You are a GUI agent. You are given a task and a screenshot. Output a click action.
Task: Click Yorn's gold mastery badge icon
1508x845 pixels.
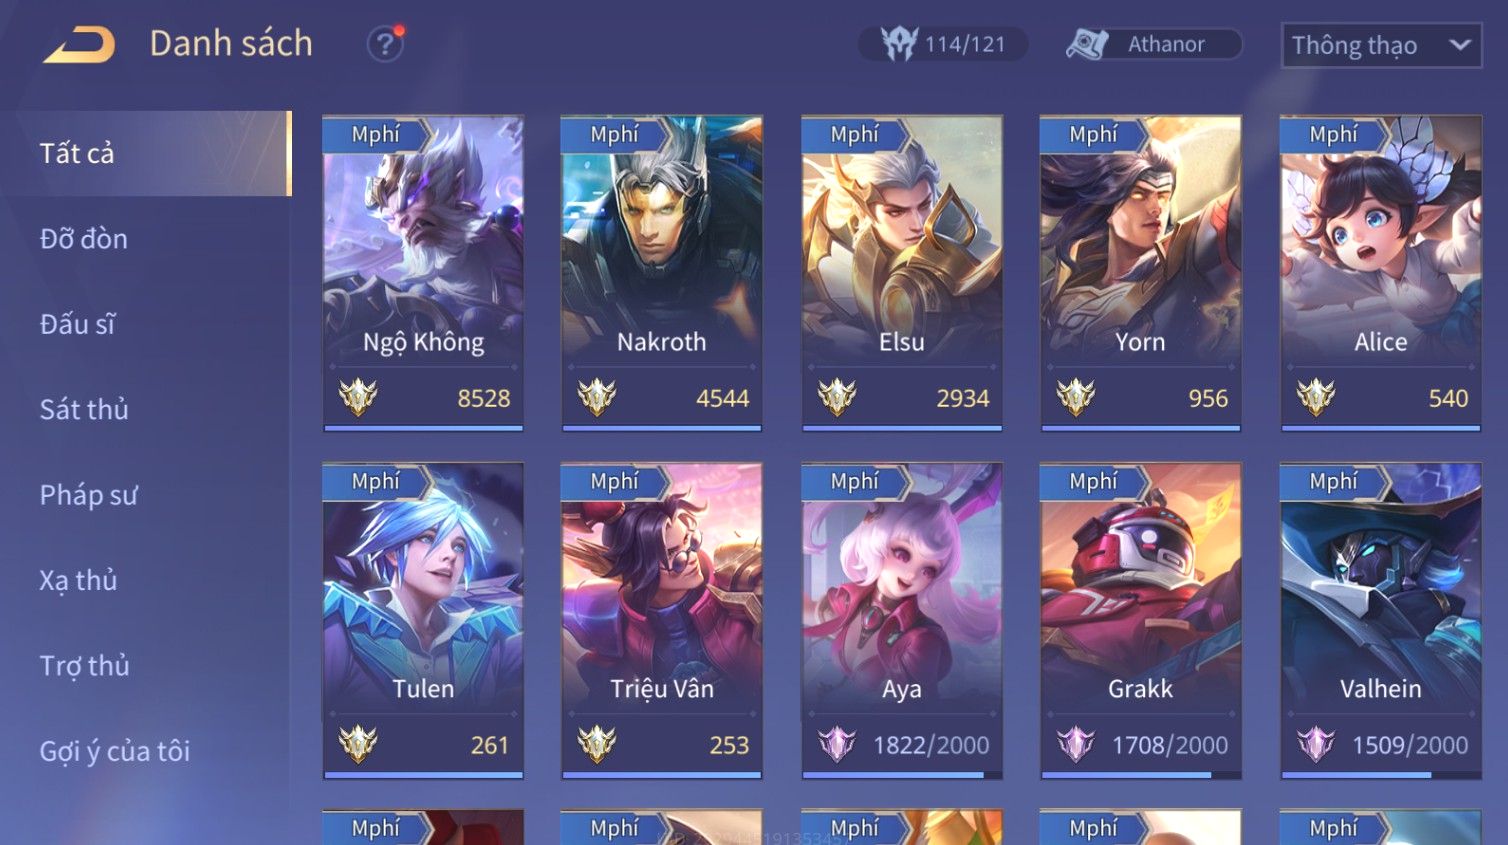(x=1076, y=397)
